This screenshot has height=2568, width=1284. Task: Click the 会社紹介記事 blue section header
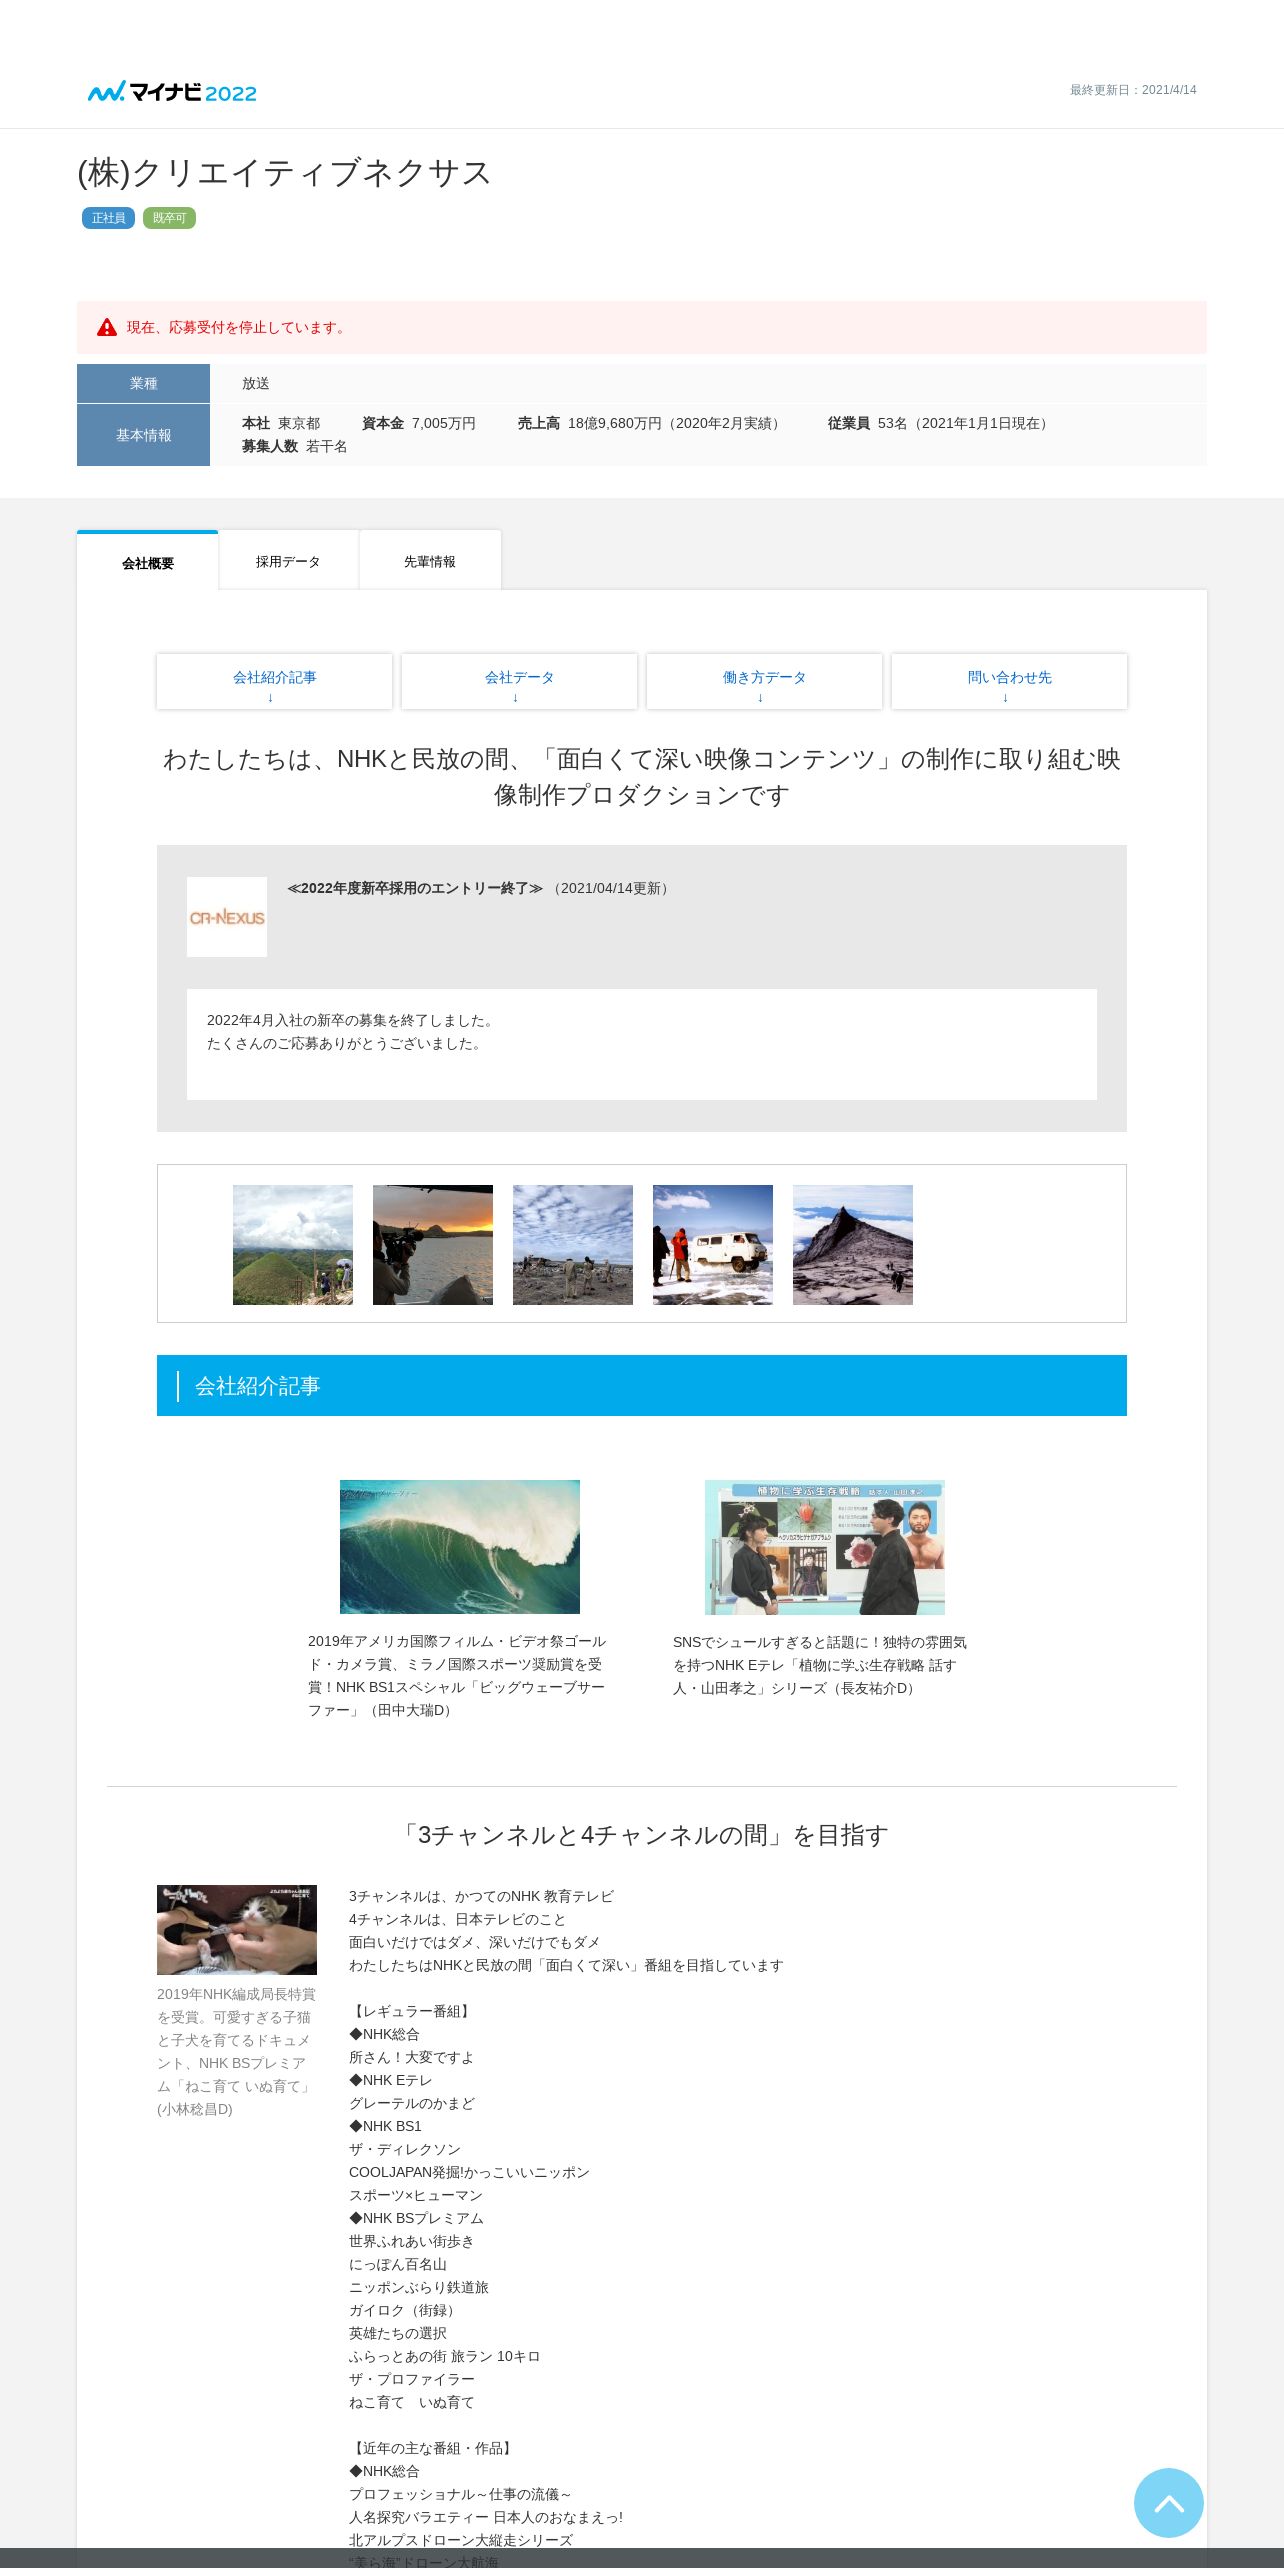click(x=642, y=1386)
